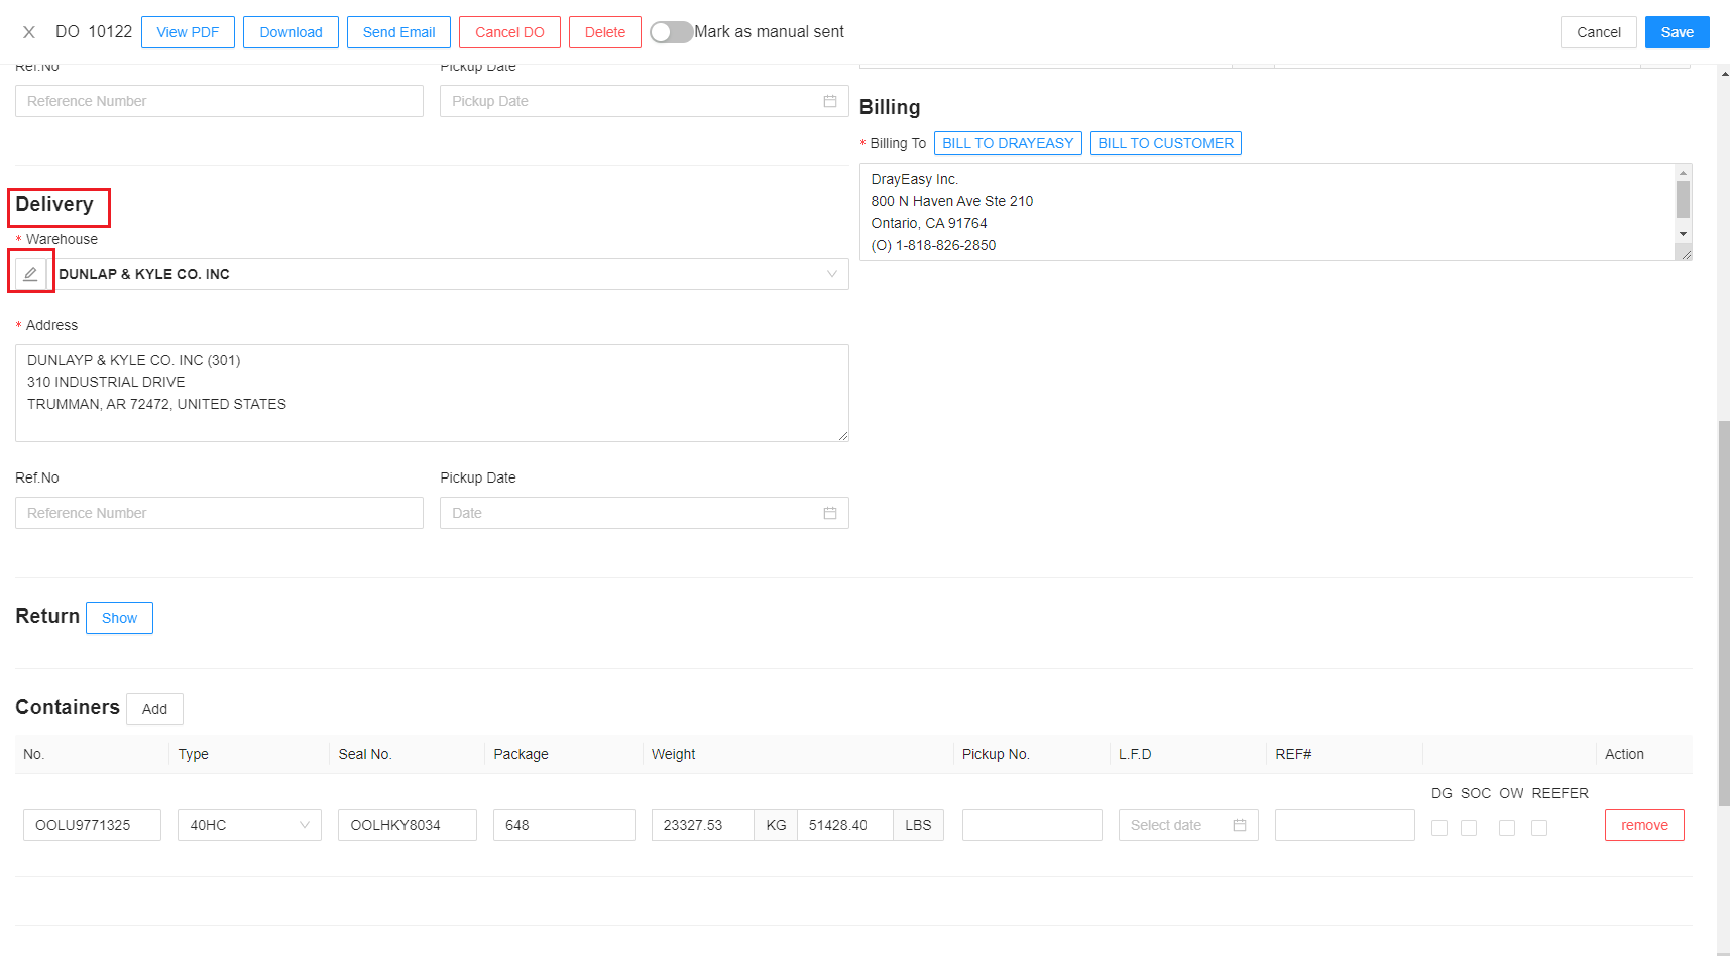Click the warehouse edit pencil icon
Screen dimensions: 1730x956
tap(30, 274)
